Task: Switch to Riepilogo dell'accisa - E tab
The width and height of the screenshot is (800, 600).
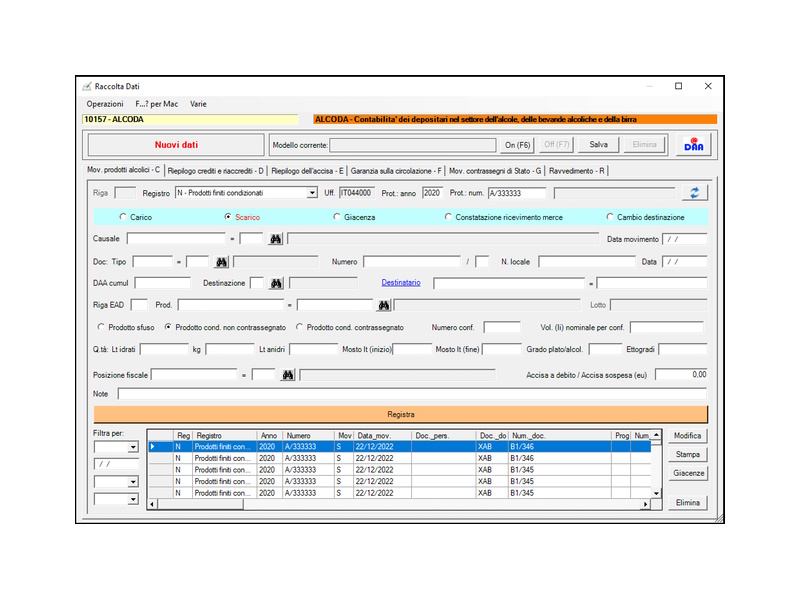Action: 307,171
